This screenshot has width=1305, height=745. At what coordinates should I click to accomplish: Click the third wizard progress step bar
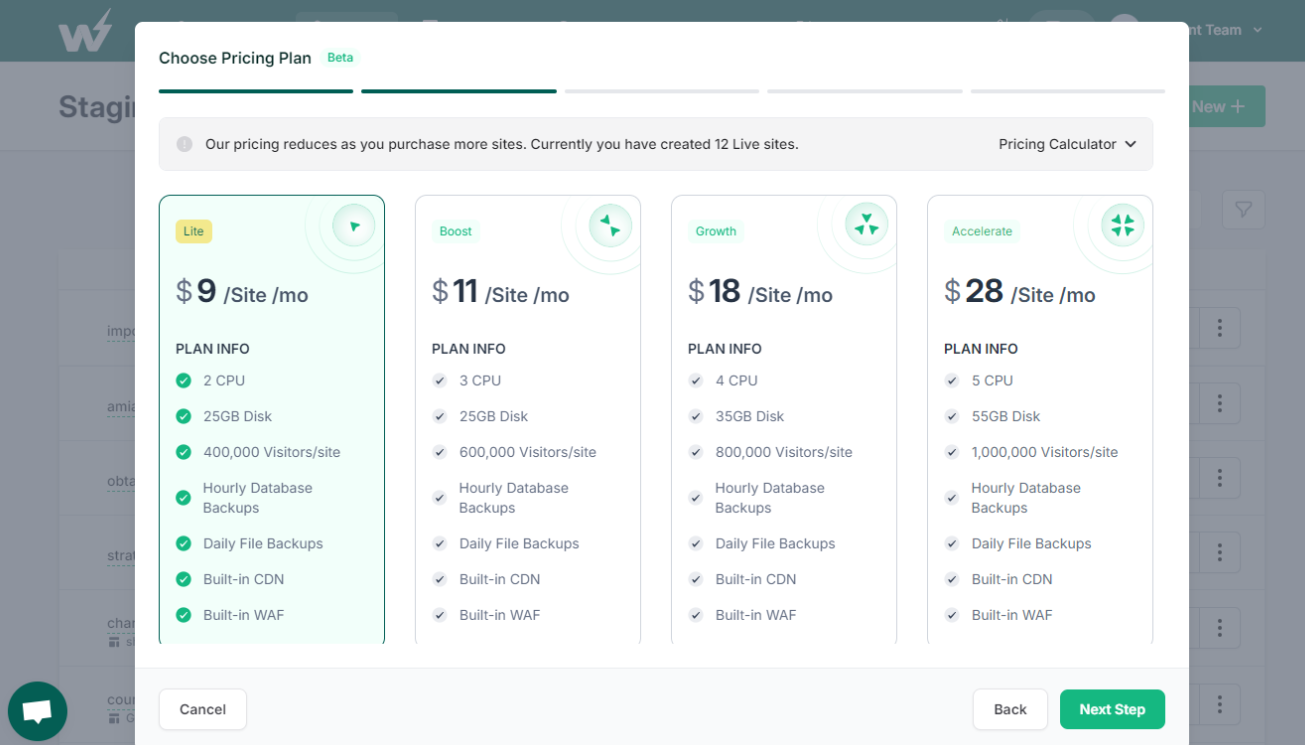pos(662,91)
